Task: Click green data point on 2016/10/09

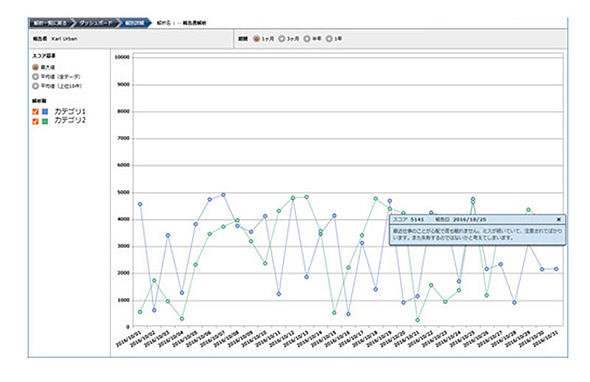Action: tap(251, 241)
